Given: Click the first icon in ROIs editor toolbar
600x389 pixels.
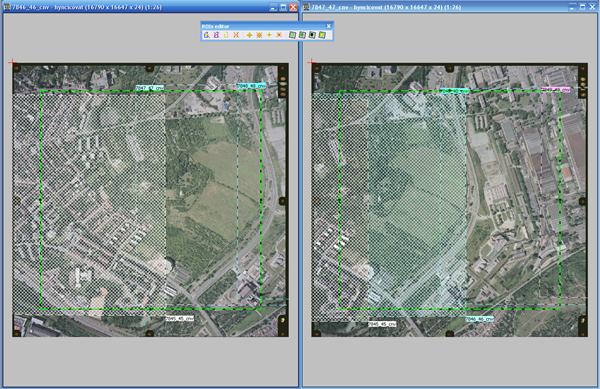Looking at the screenshot, I should 206,35.
